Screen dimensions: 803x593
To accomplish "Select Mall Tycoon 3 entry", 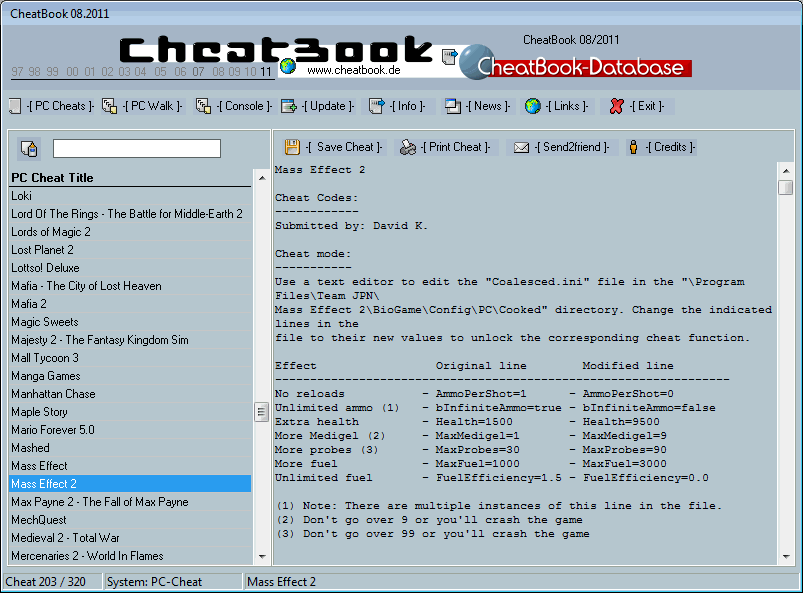I will (131, 357).
